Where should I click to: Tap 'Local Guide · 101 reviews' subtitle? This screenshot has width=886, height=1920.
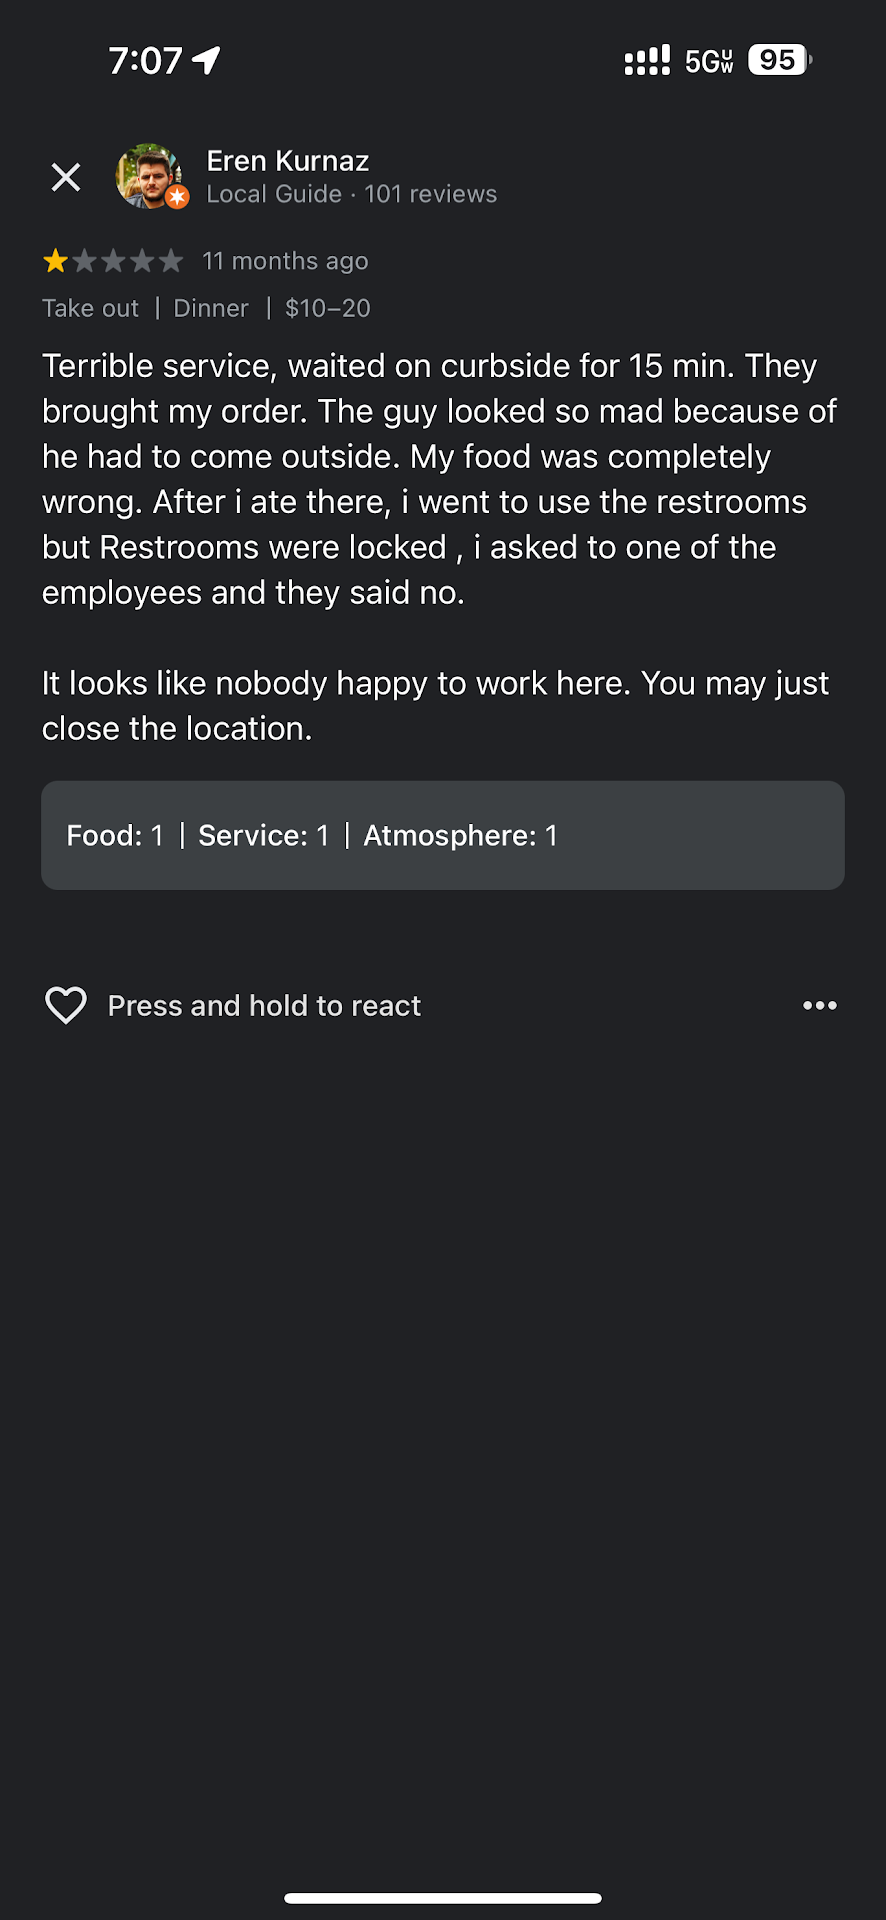pyautogui.click(x=351, y=194)
